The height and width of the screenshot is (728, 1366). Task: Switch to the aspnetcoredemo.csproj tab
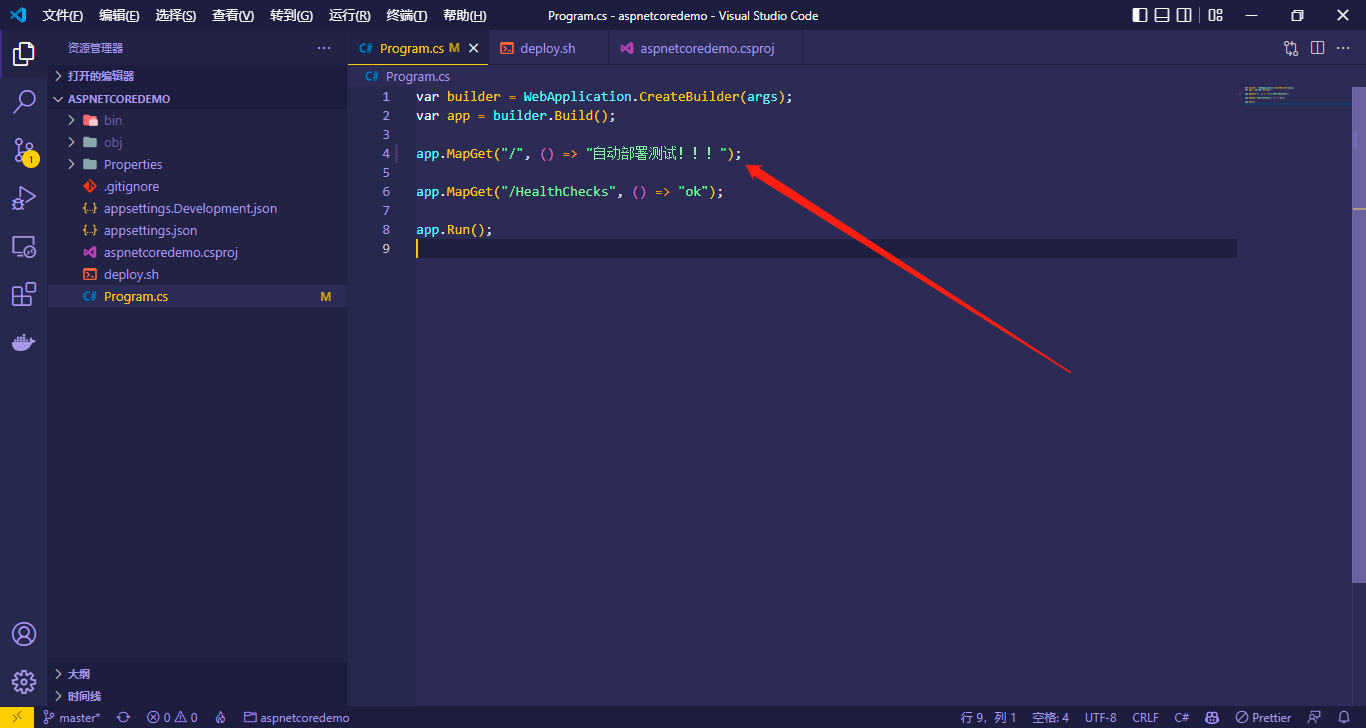(x=706, y=48)
